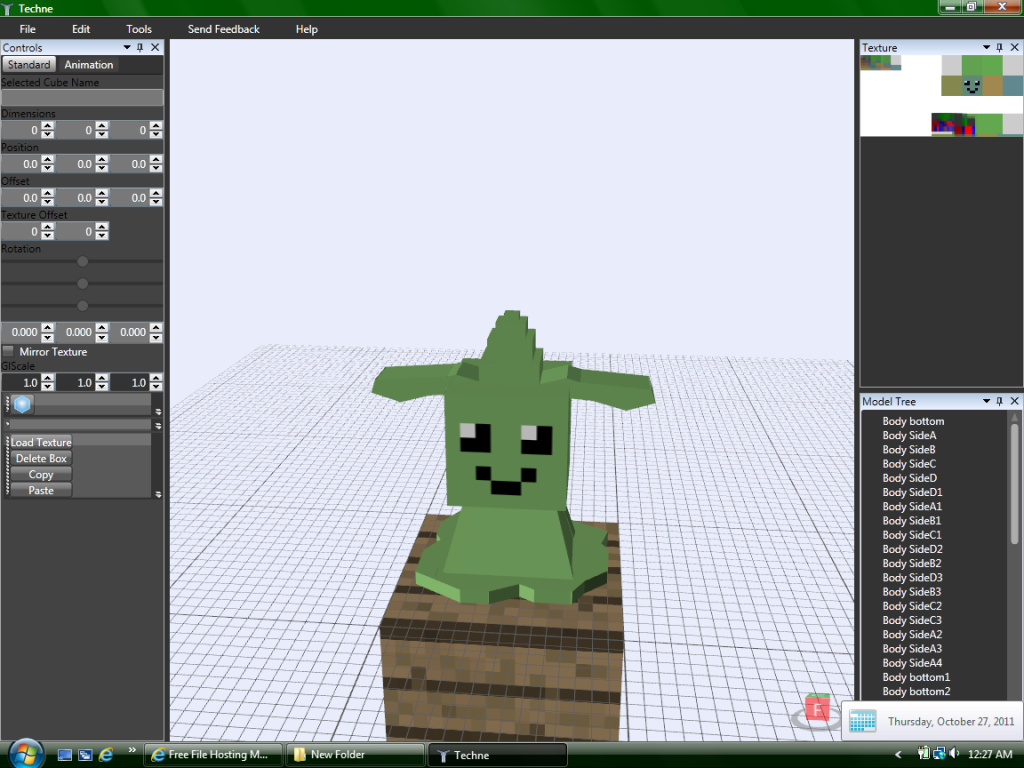Switch to the Standard tab
Screen dimensions: 1024x768
pos(29,65)
